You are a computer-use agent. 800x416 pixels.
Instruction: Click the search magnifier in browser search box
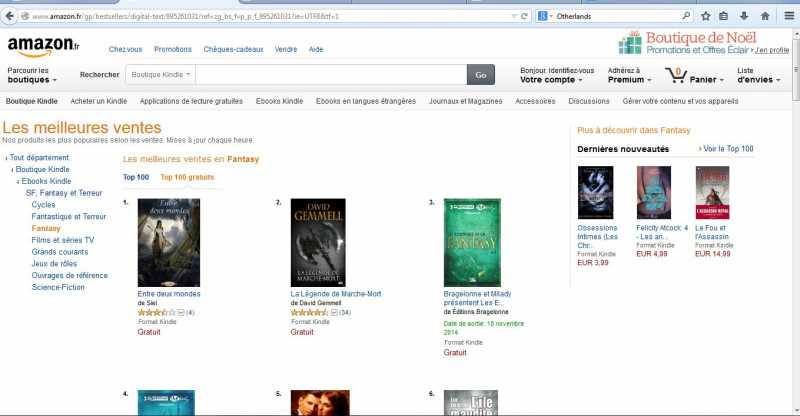click(686, 16)
